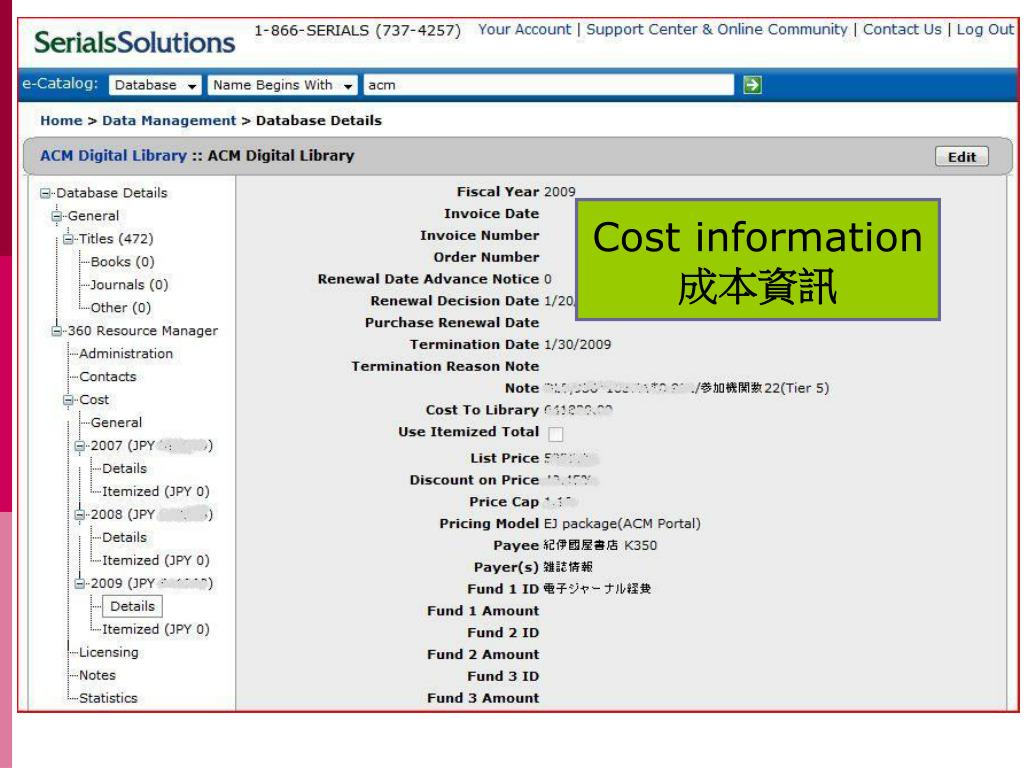The image size is (1024, 768).
Task: Open Contacts in the tree
Action: tap(108, 377)
